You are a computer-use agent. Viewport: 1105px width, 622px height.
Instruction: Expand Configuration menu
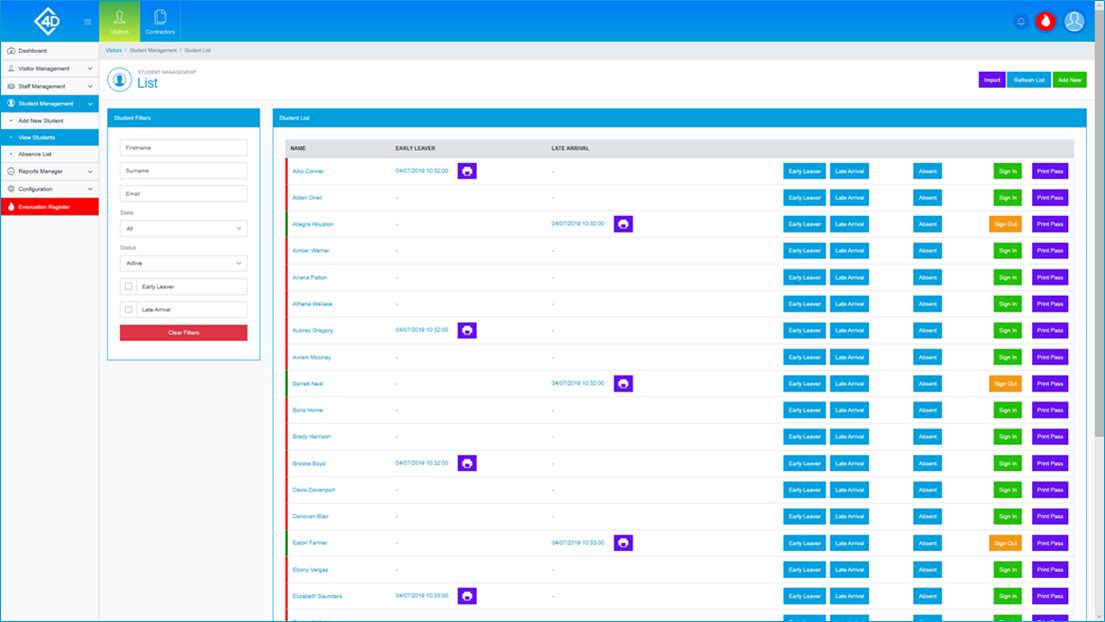click(x=49, y=189)
